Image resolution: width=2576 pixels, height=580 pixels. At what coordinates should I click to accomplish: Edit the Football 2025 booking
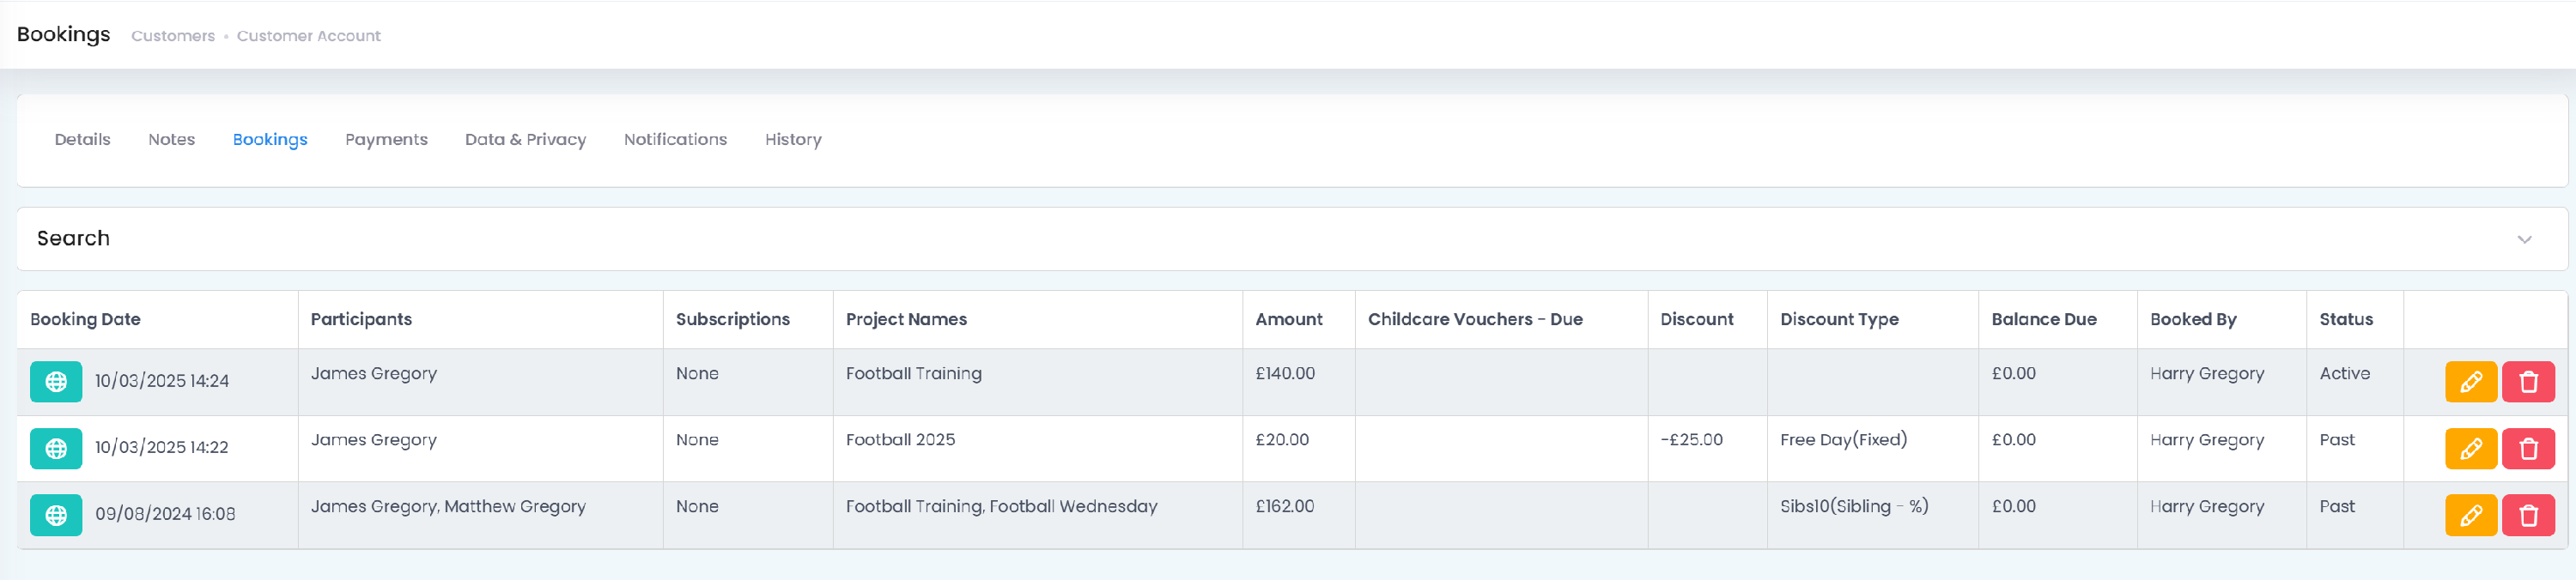click(x=2470, y=448)
